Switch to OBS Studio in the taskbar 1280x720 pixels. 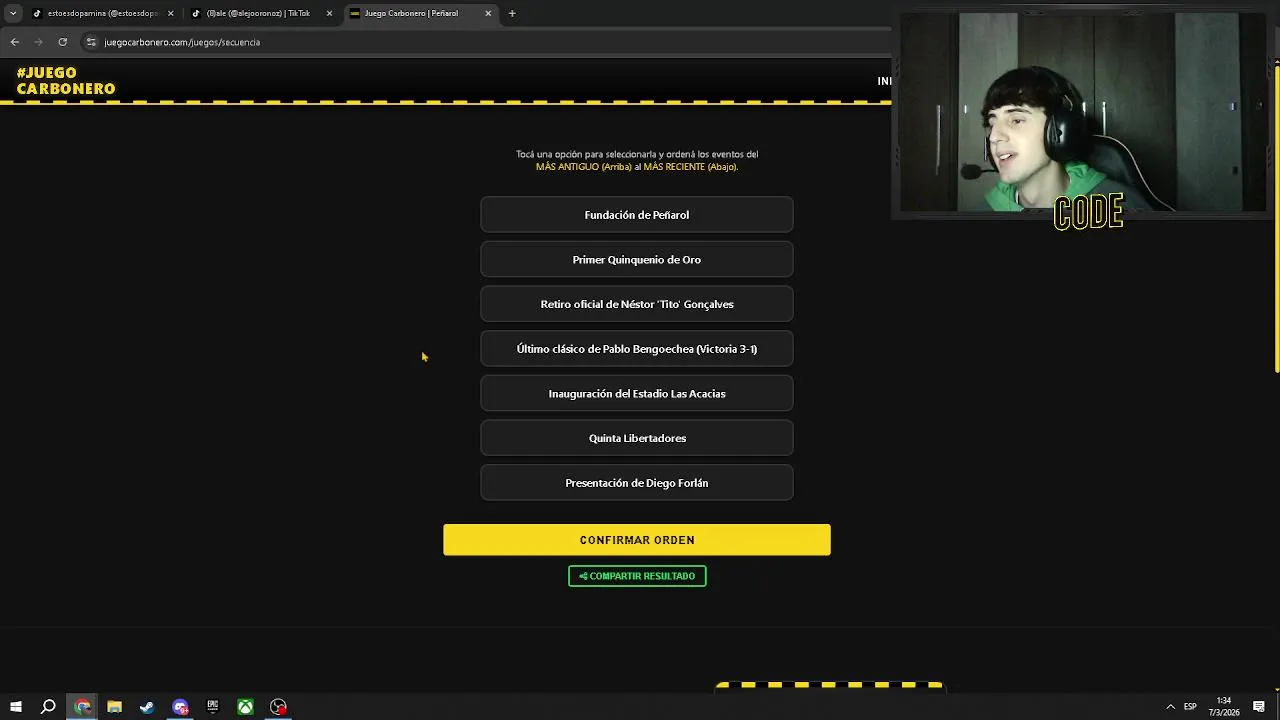coord(278,707)
